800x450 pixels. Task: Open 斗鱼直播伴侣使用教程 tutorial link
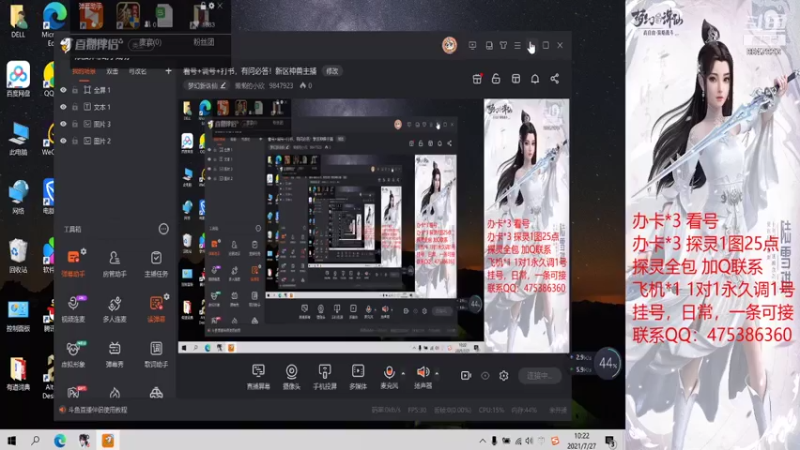pos(97,410)
